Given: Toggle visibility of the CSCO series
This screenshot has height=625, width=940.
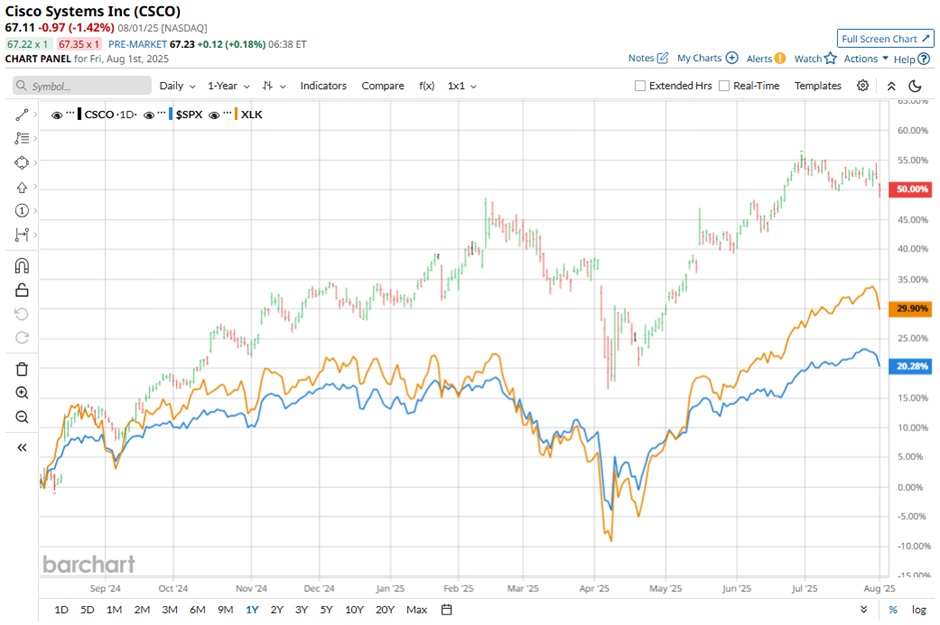Looking at the screenshot, I should pyautogui.click(x=57, y=115).
